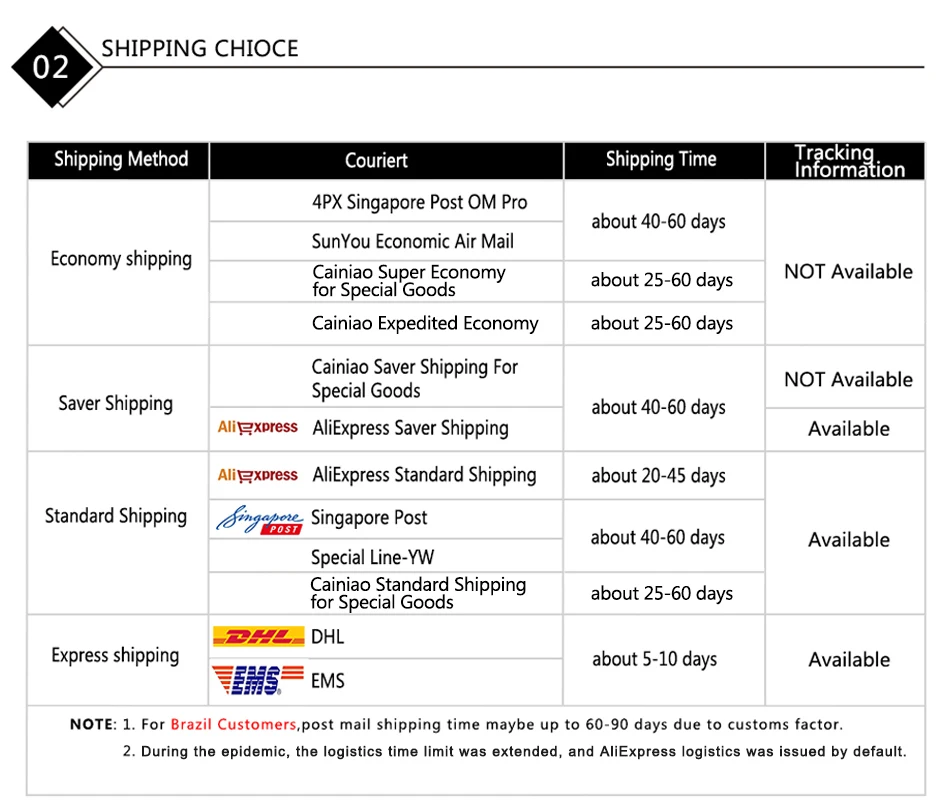Click the Singapore Post logo
Viewport: 950px width, 800px height.
coord(259,519)
